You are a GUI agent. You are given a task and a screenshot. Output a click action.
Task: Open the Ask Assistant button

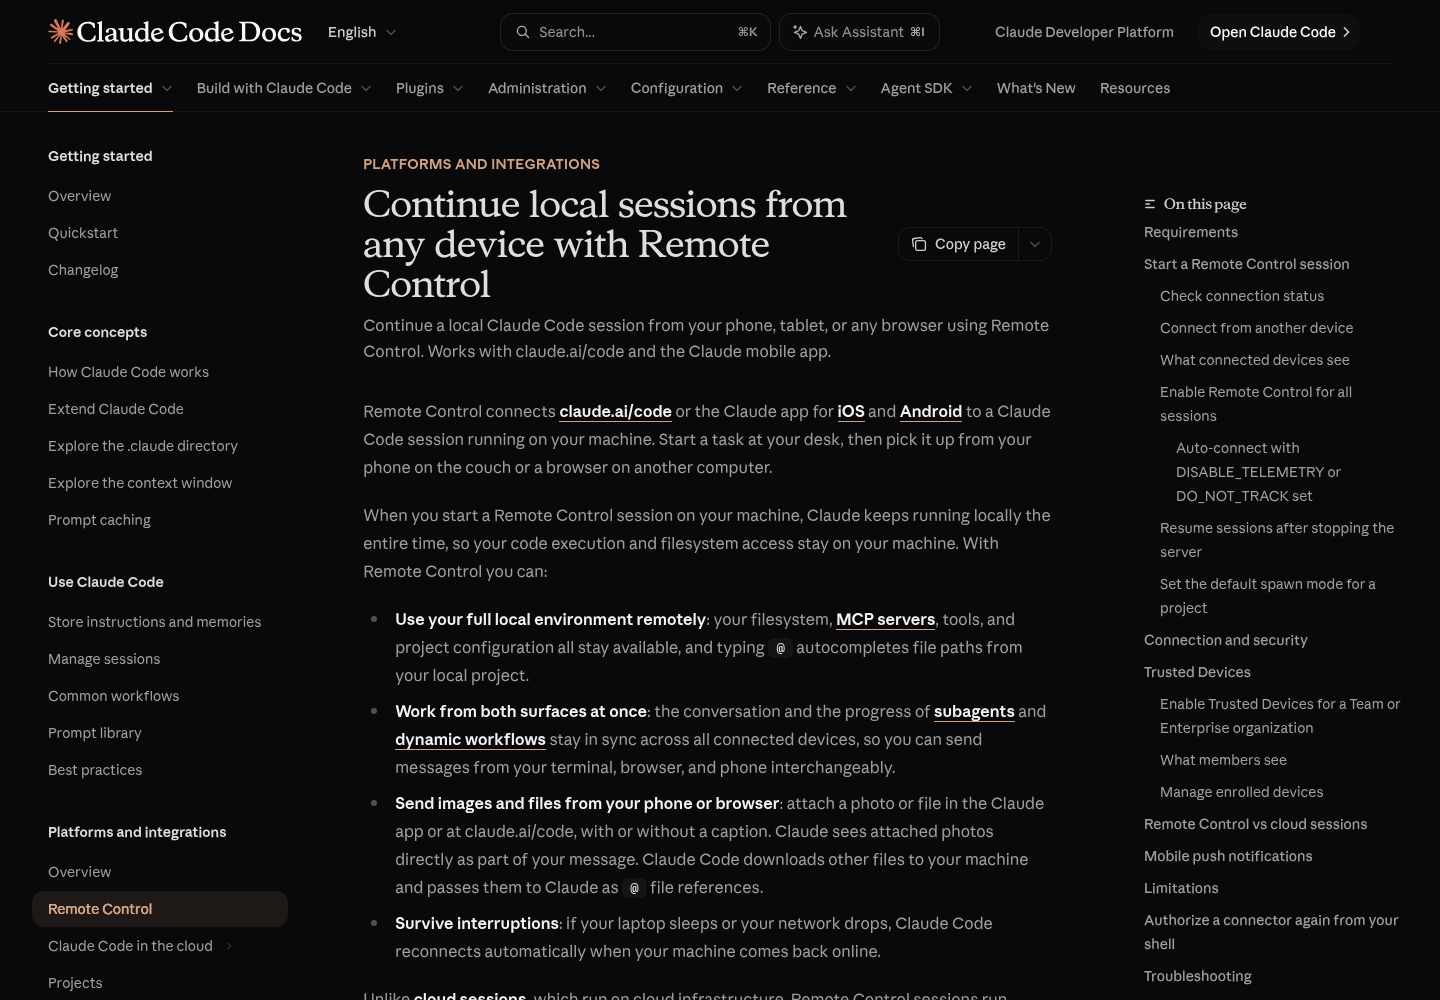tap(859, 32)
